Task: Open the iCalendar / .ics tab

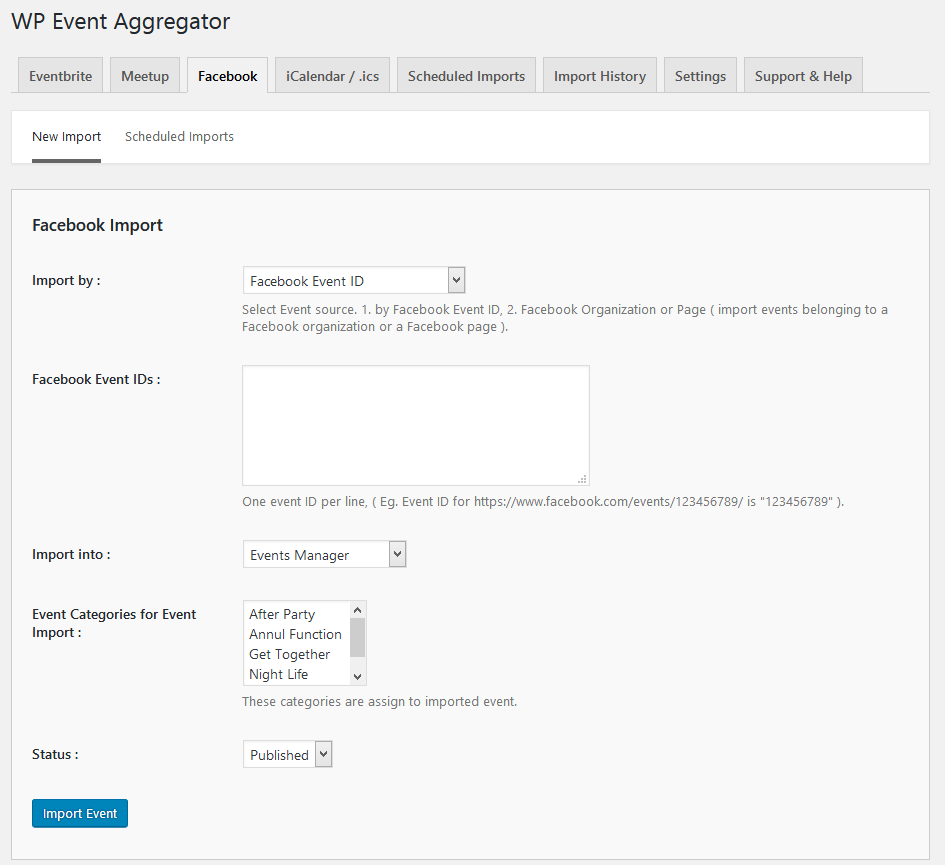Action: (332, 76)
